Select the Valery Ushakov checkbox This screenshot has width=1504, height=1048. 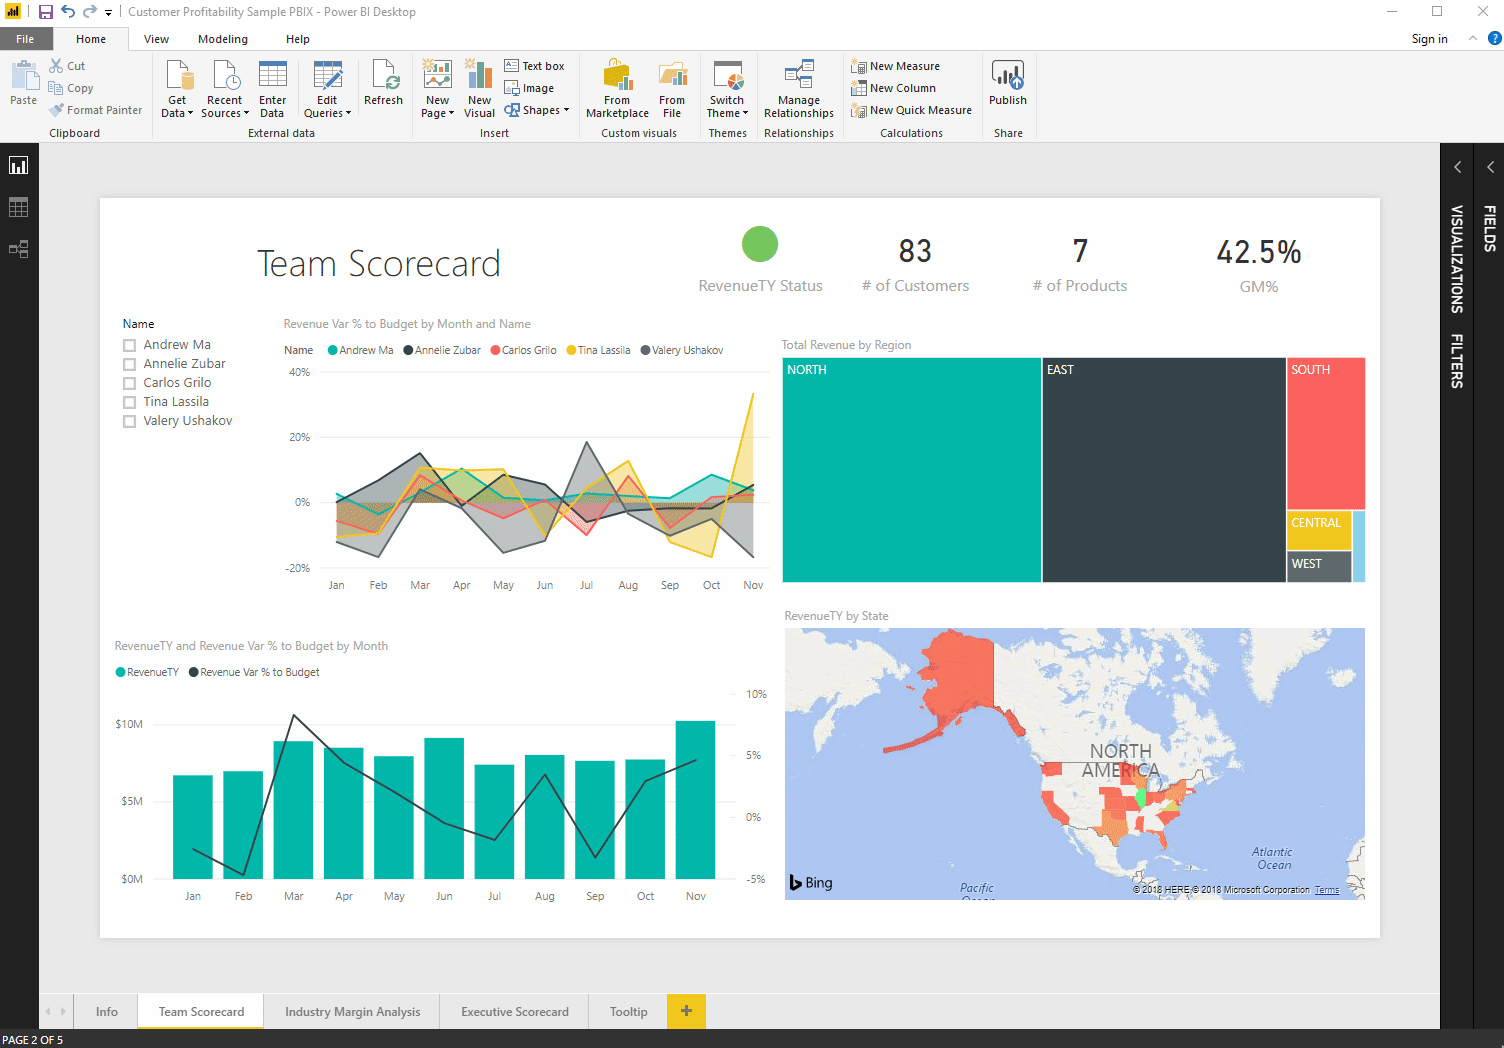(x=129, y=421)
